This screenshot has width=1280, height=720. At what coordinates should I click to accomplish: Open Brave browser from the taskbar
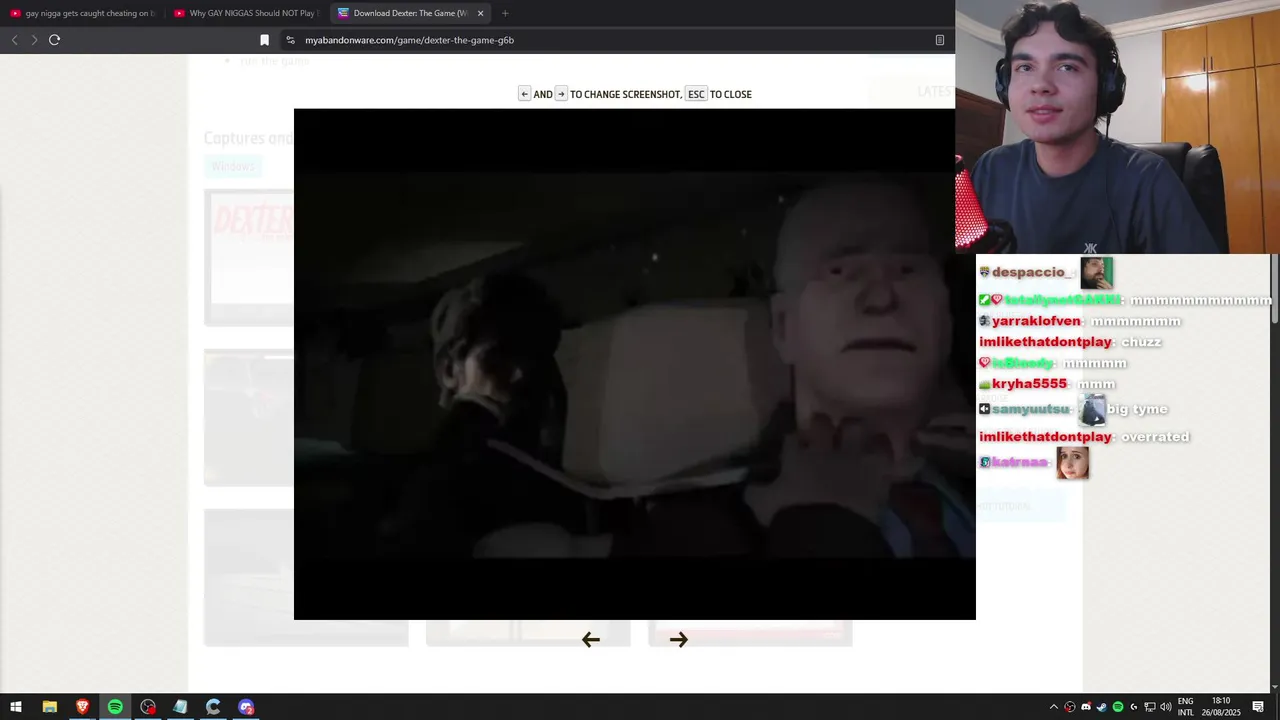pos(82,707)
